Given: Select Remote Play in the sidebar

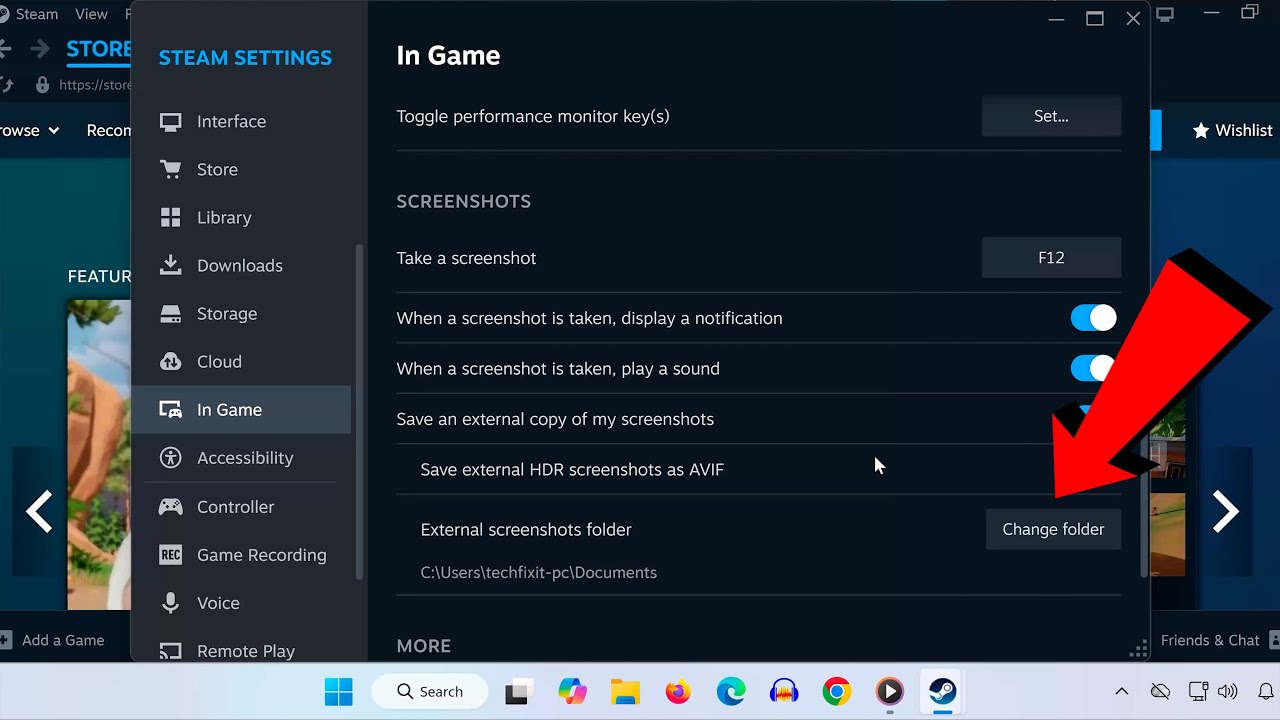Looking at the screenshot, I should pos(241,650).
